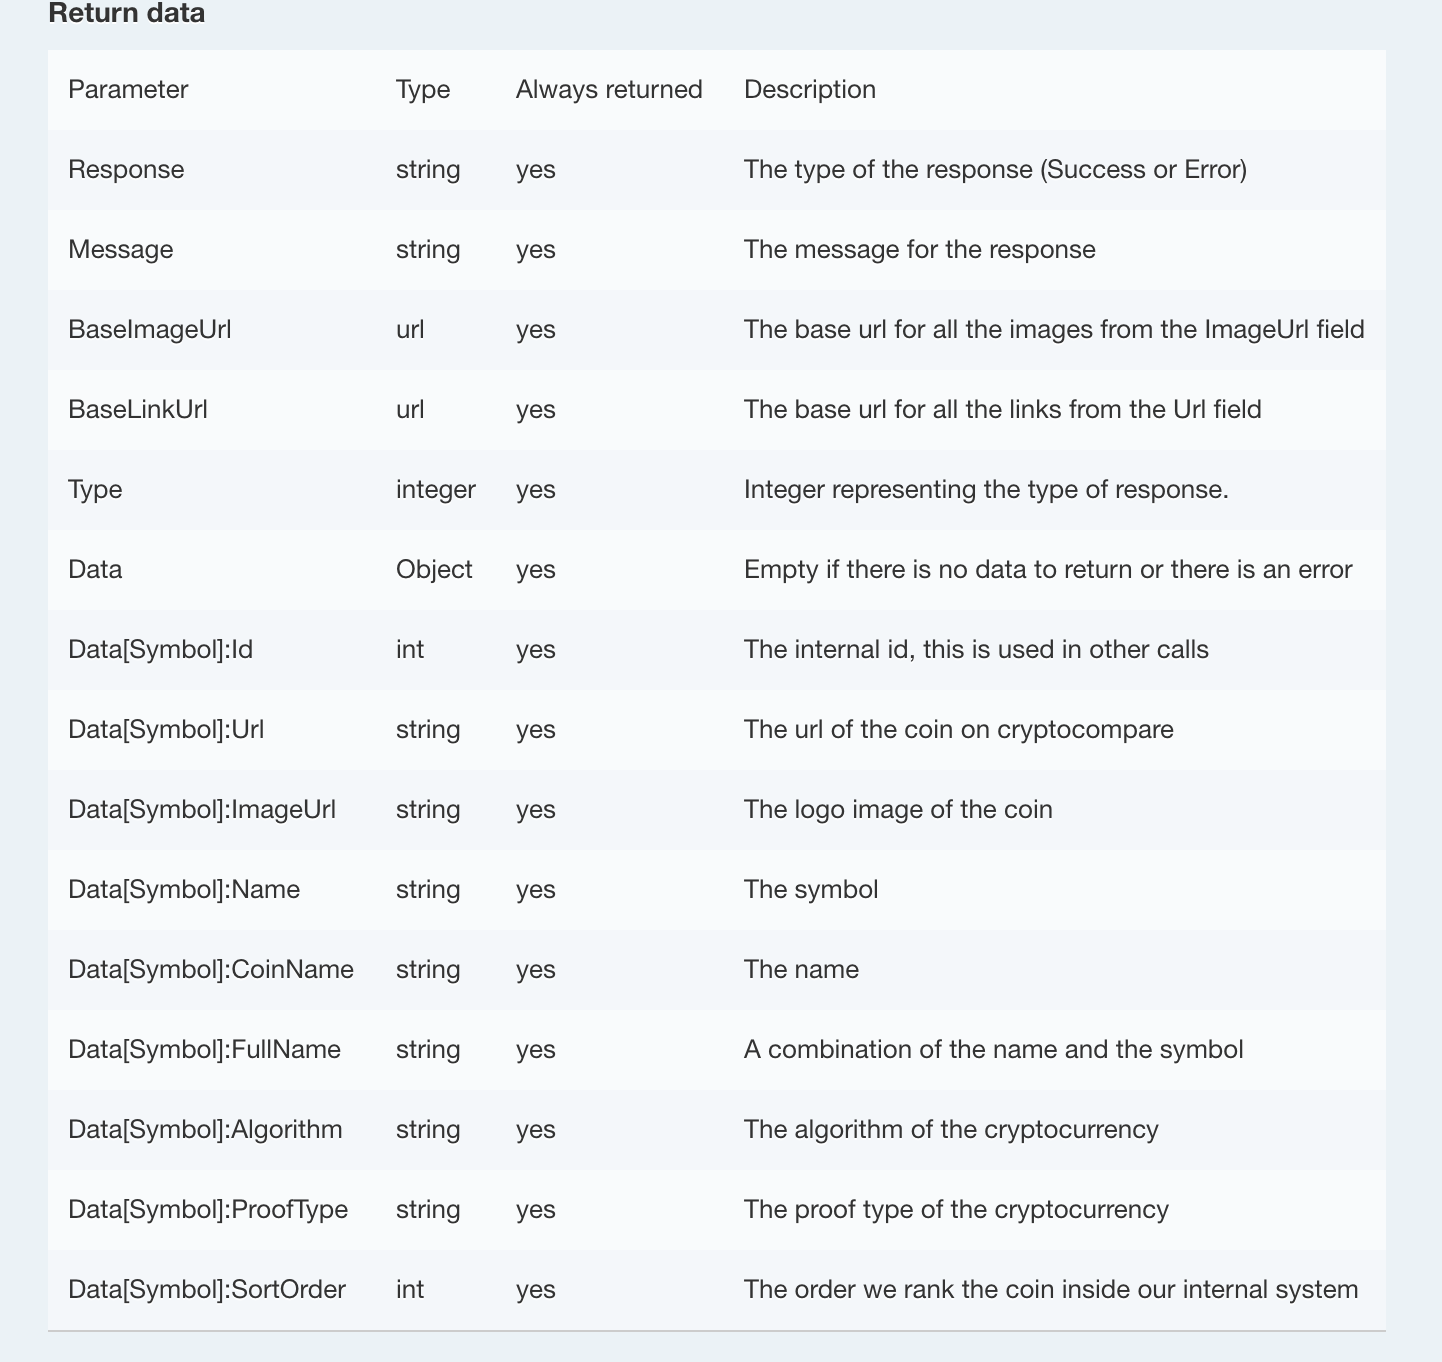This screenshot has width=1442, height=1362.
Task: Click the "Type" column header
Action: [x=423, y=90]
